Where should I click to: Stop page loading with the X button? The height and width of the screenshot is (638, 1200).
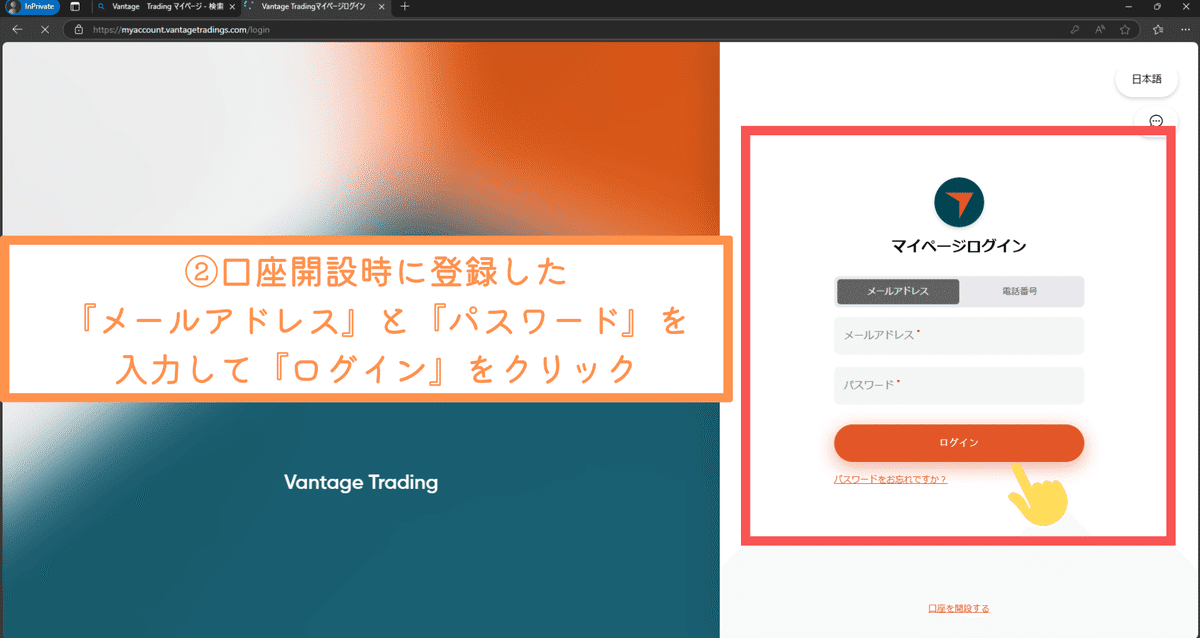46,30
